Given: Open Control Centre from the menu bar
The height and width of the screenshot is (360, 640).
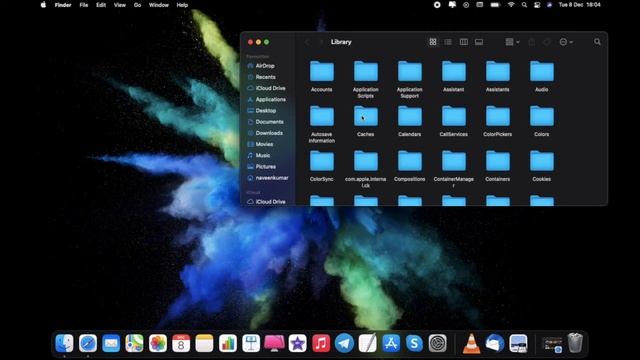Looking at the screenshot, I should 537,5.
